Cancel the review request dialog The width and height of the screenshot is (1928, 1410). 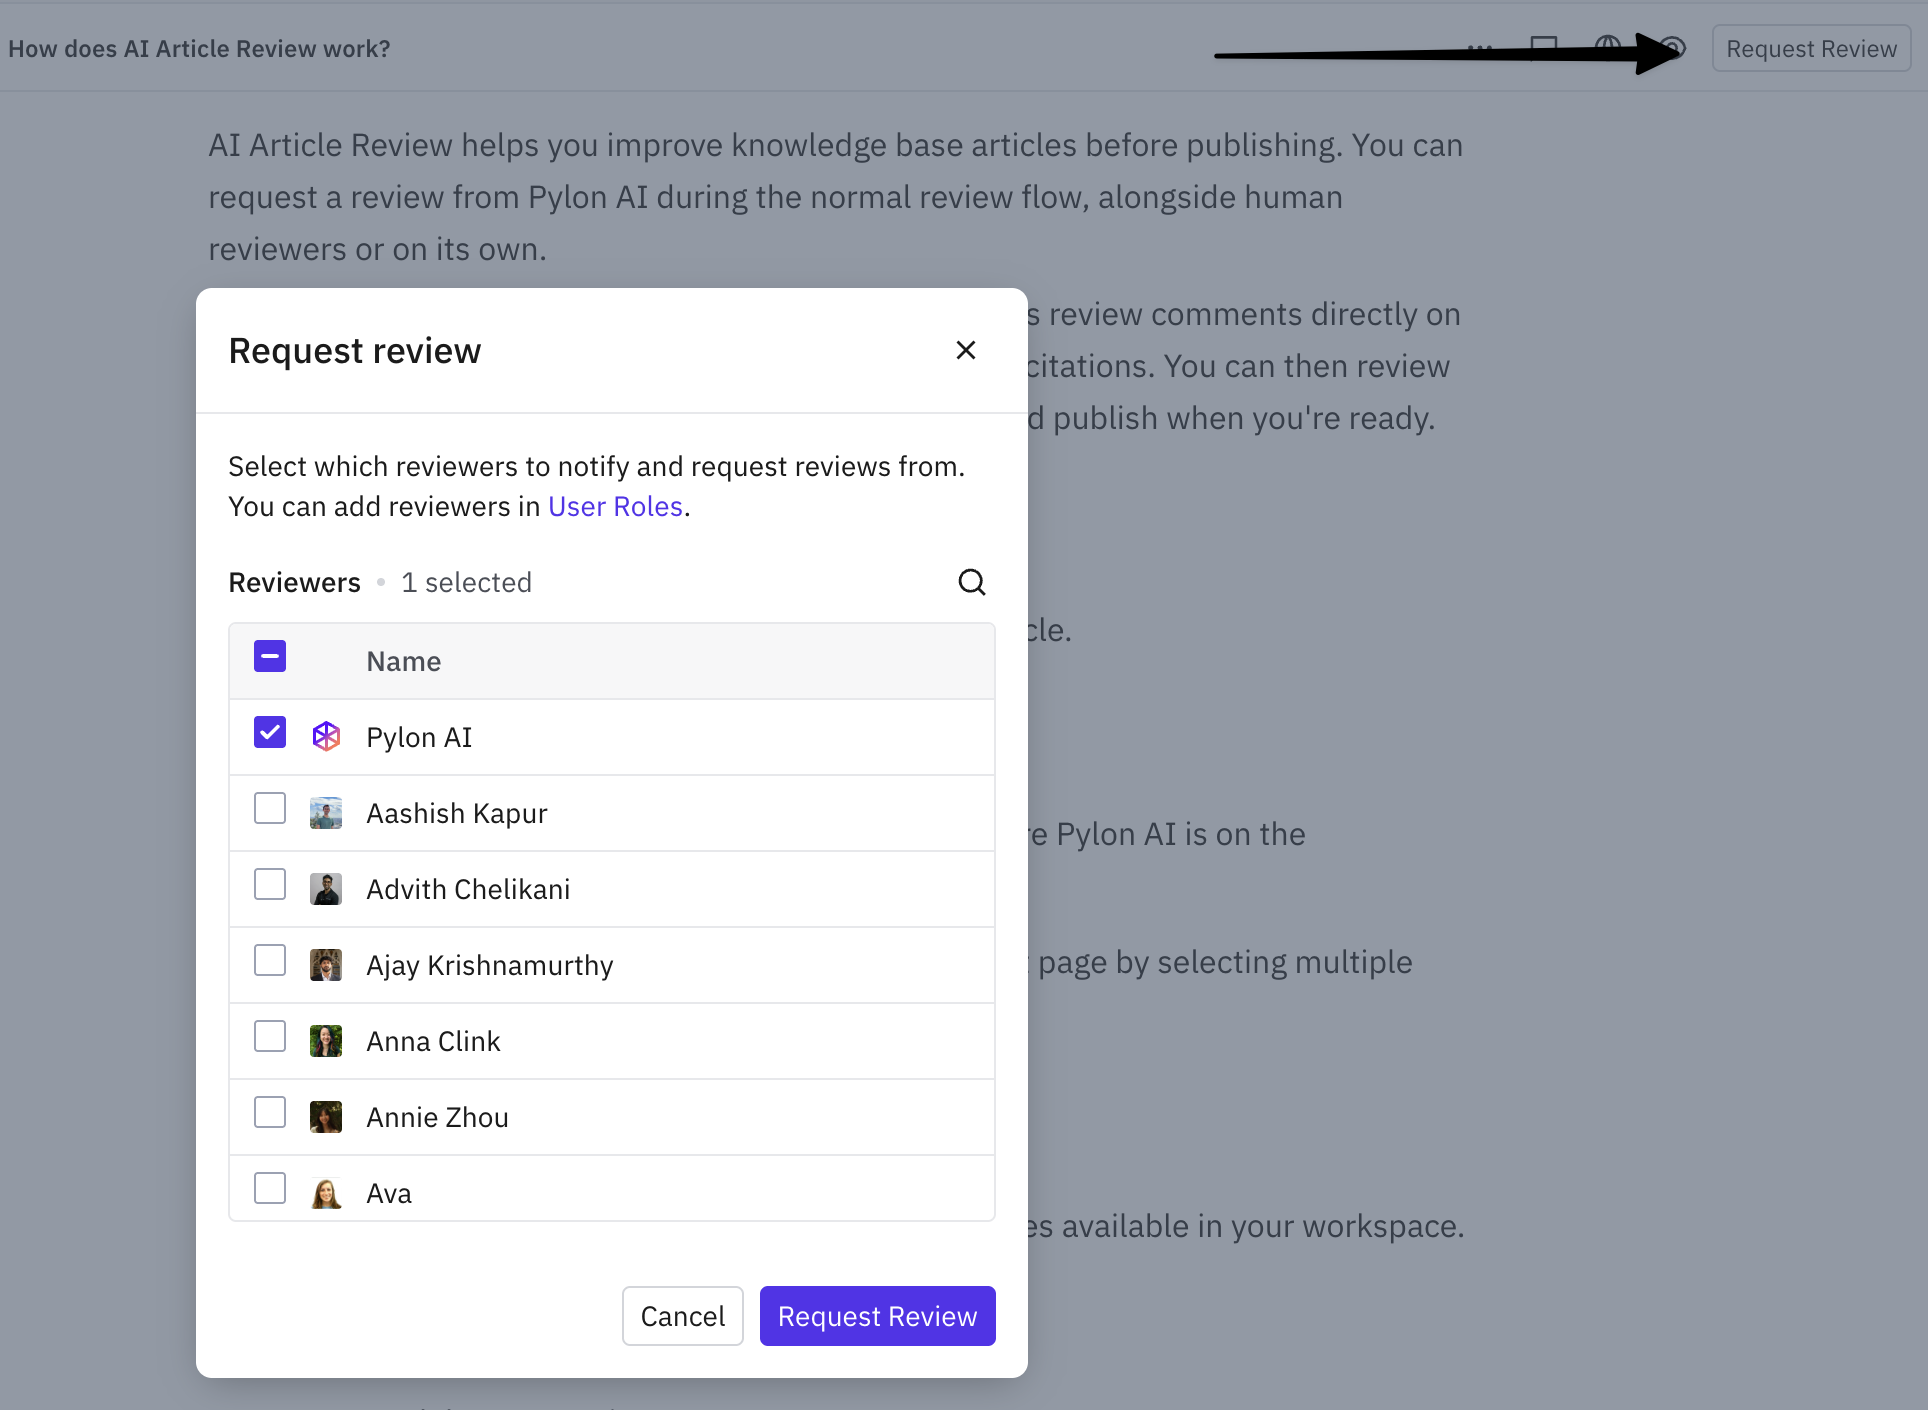pos(683,1316)
